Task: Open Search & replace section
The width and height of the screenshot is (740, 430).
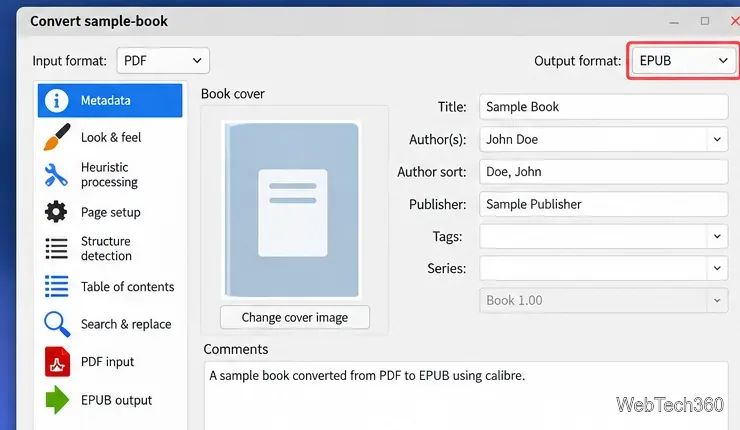Action: click(110, 324)
